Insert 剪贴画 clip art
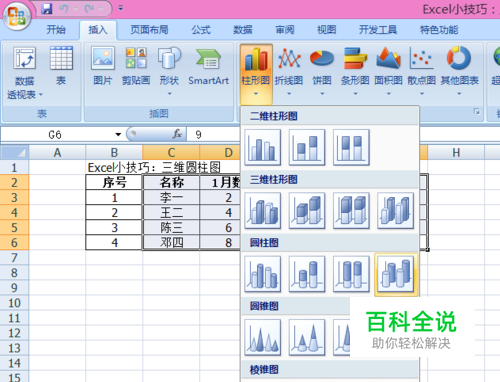Screen dimensions: 500x382 (136, 66)
